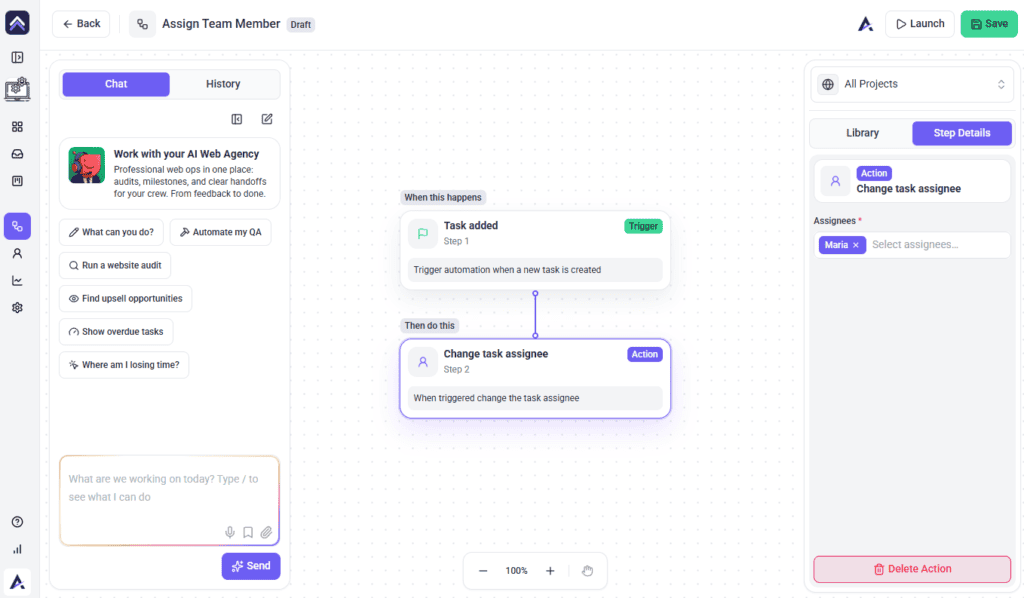Click the bottom-left A logo icon
The width and height of the screenshot is (1024, 598).
click(18, 581)
